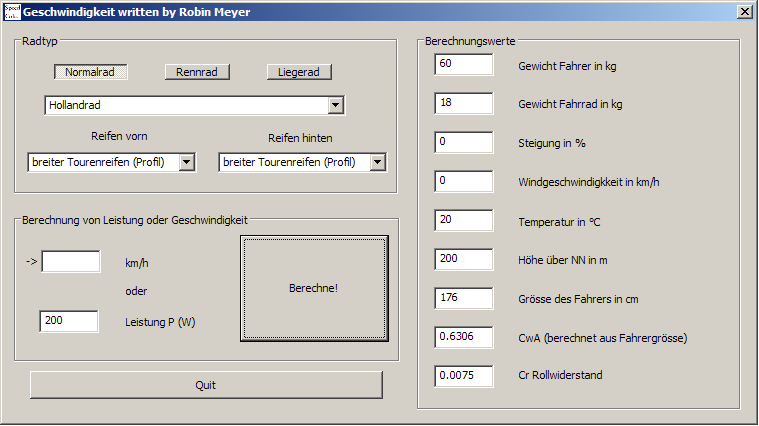
Task: Click the Steigung in % field
Action: coord(464,143)
